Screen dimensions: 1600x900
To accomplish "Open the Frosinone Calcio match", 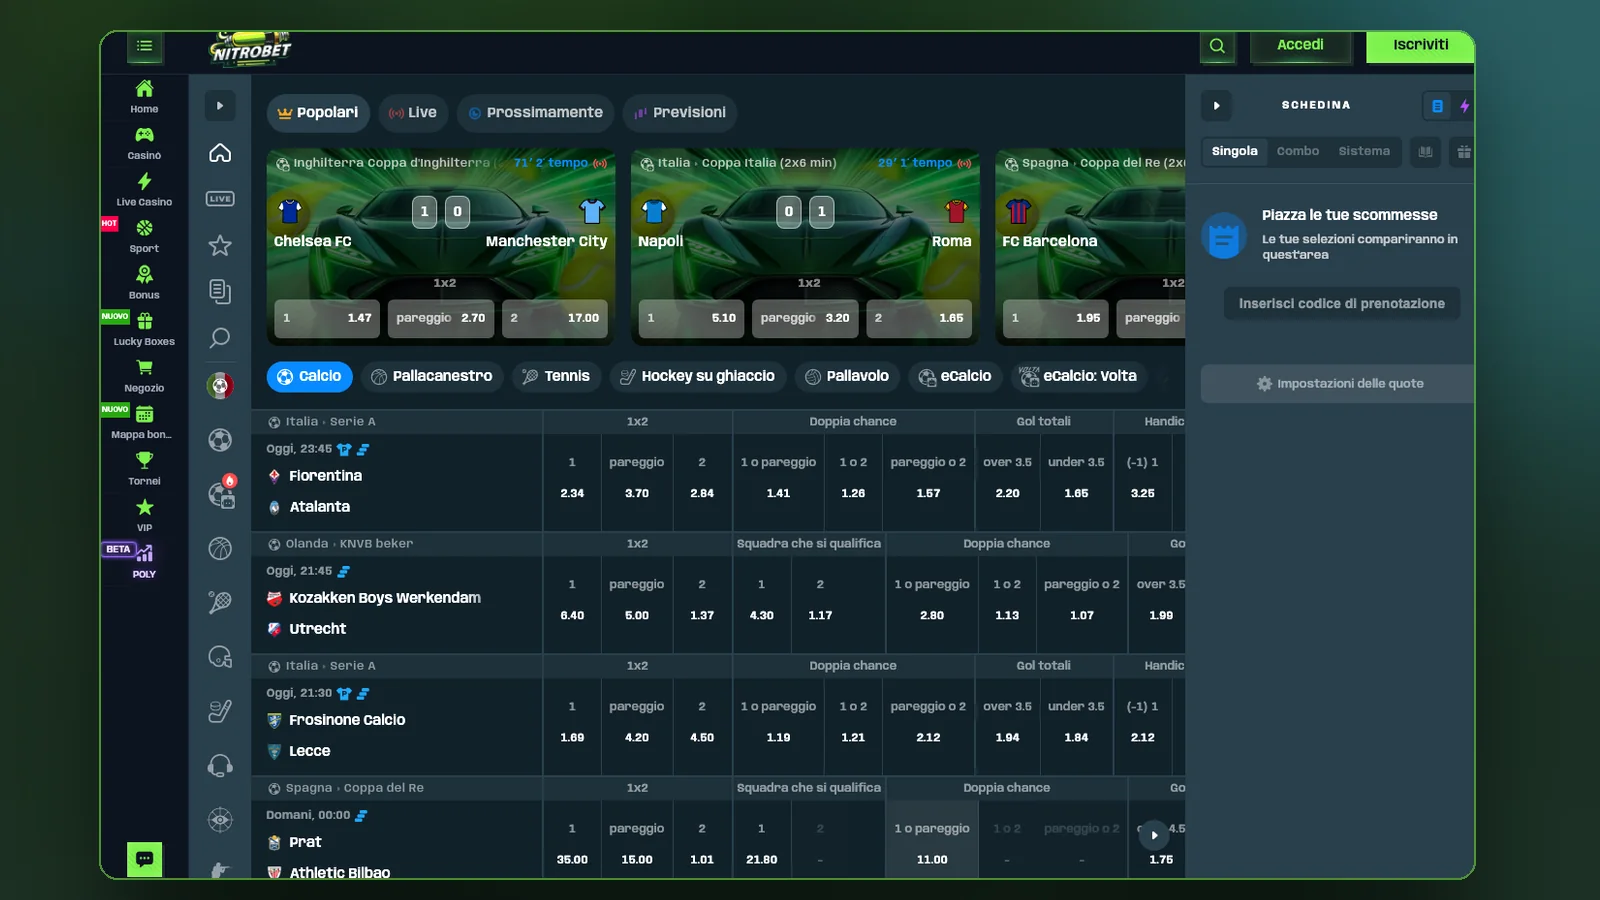I will pos(347,720).
